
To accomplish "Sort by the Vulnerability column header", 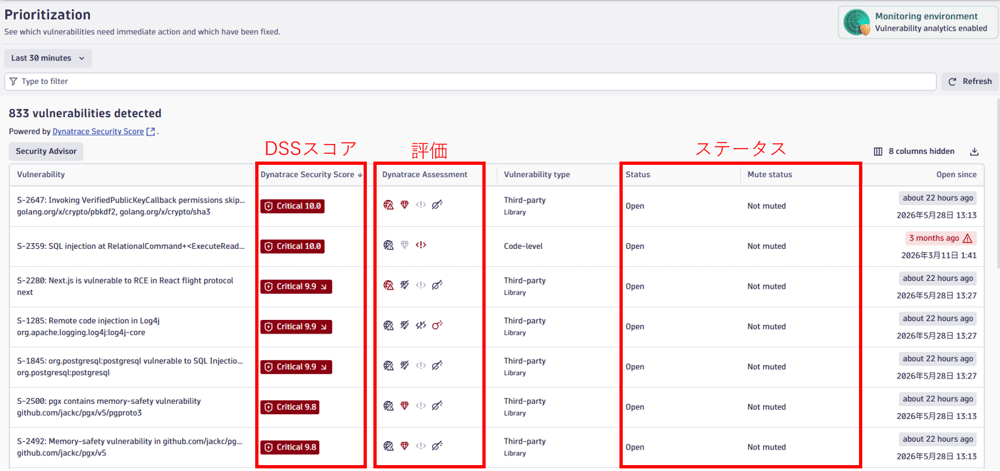I will (x=41, y=175).
